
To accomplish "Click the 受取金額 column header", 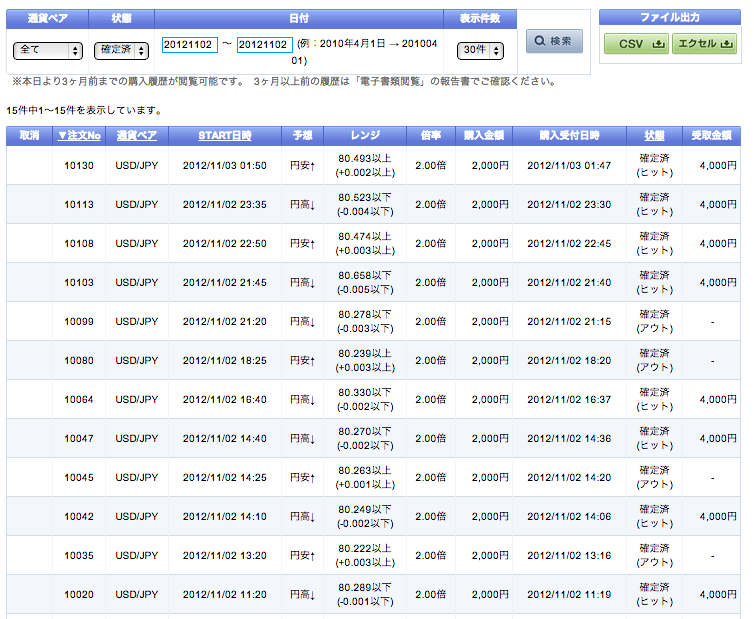I will (711, 136).
